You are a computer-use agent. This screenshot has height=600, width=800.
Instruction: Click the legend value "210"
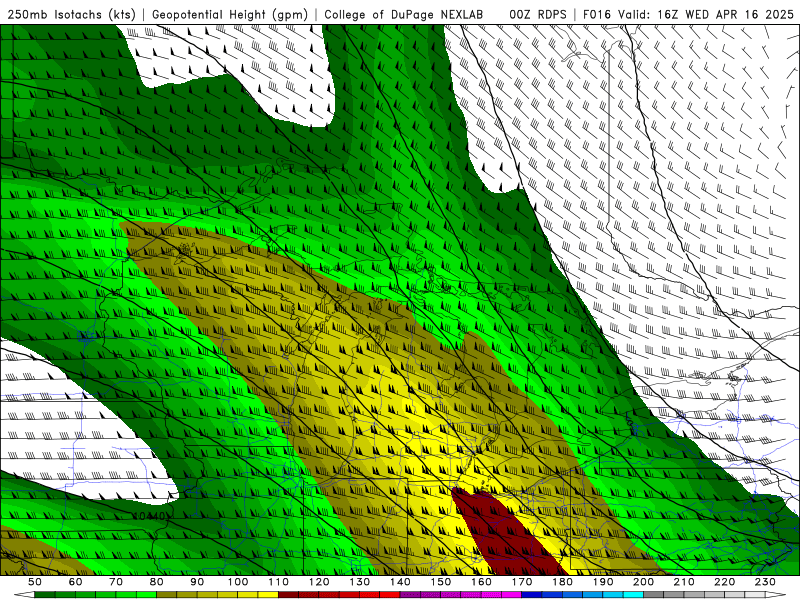tap(685, 582)
